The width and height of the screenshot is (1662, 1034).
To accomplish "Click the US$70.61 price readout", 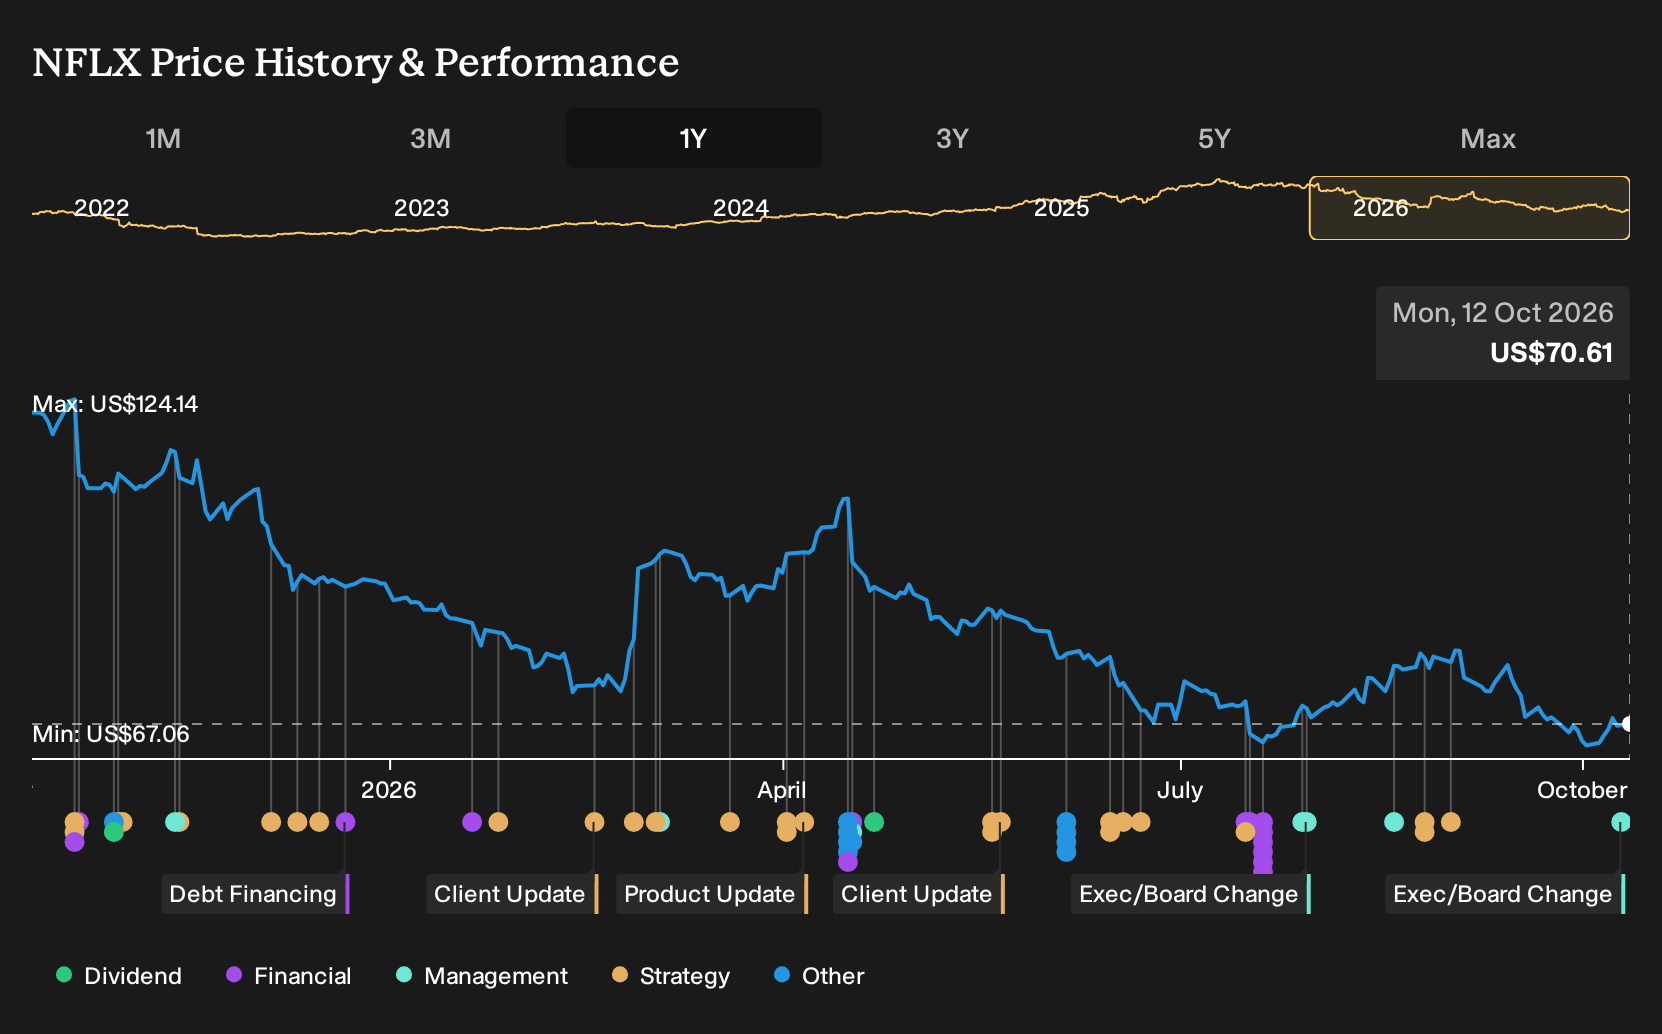I will coord(1551,353).
